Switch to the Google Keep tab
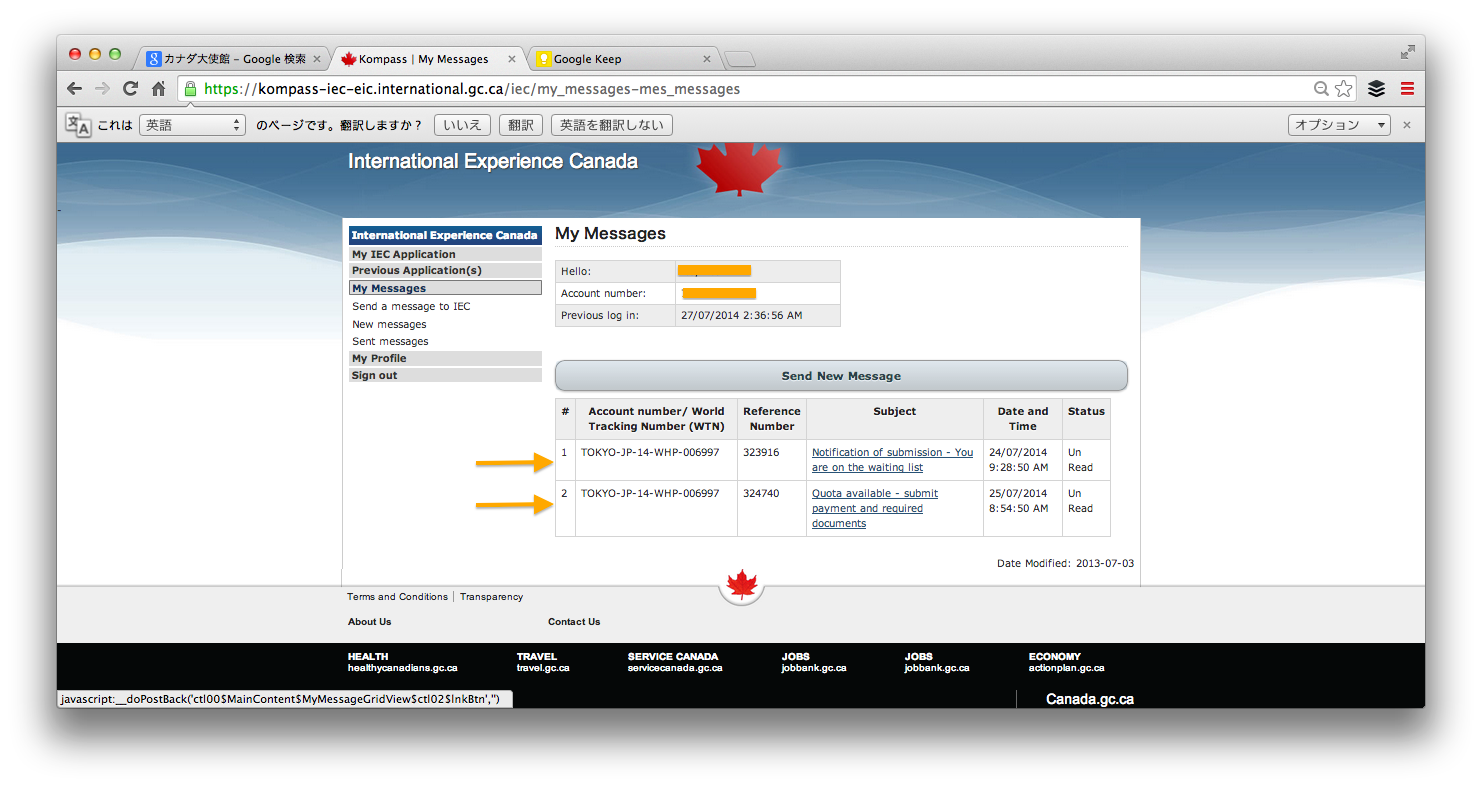Image resolution: width=1482 pixels, height=787 pixels. point(620,59)
